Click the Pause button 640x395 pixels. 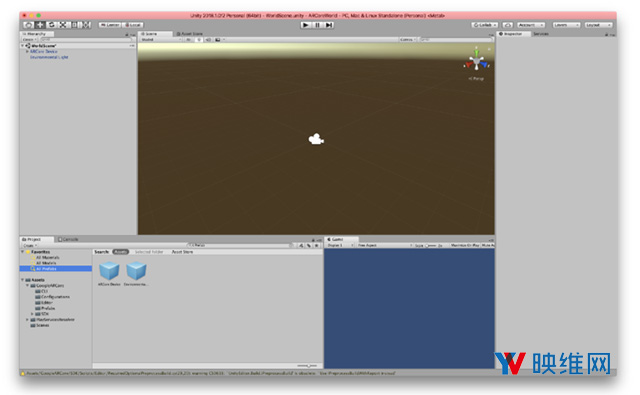[x=317, y=25]
